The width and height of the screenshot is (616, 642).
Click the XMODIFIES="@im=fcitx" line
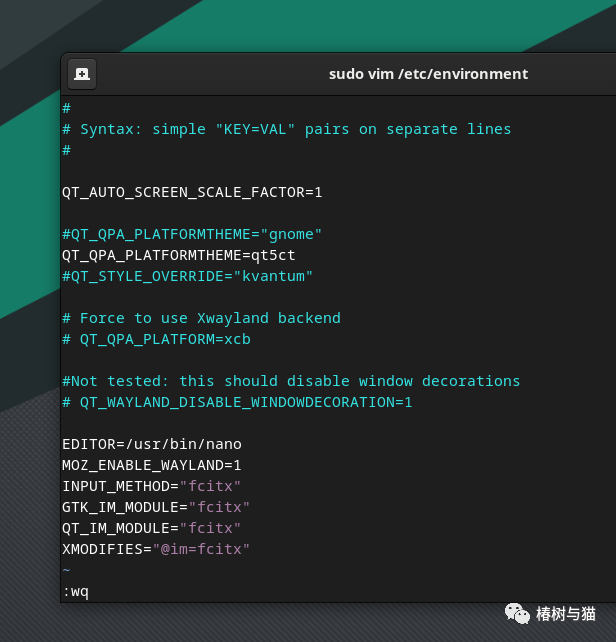[x=156, y=549]
